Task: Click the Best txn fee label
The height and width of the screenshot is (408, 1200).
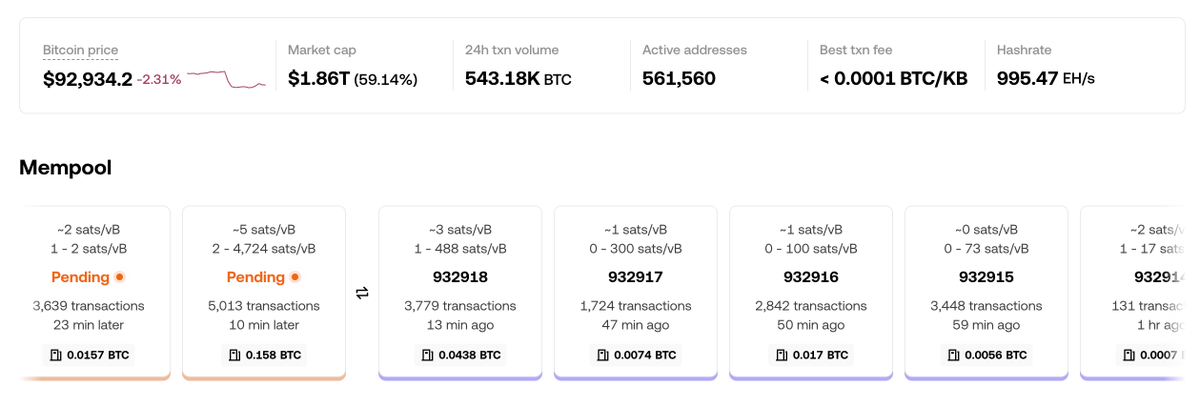Action: tap(856, 50)
